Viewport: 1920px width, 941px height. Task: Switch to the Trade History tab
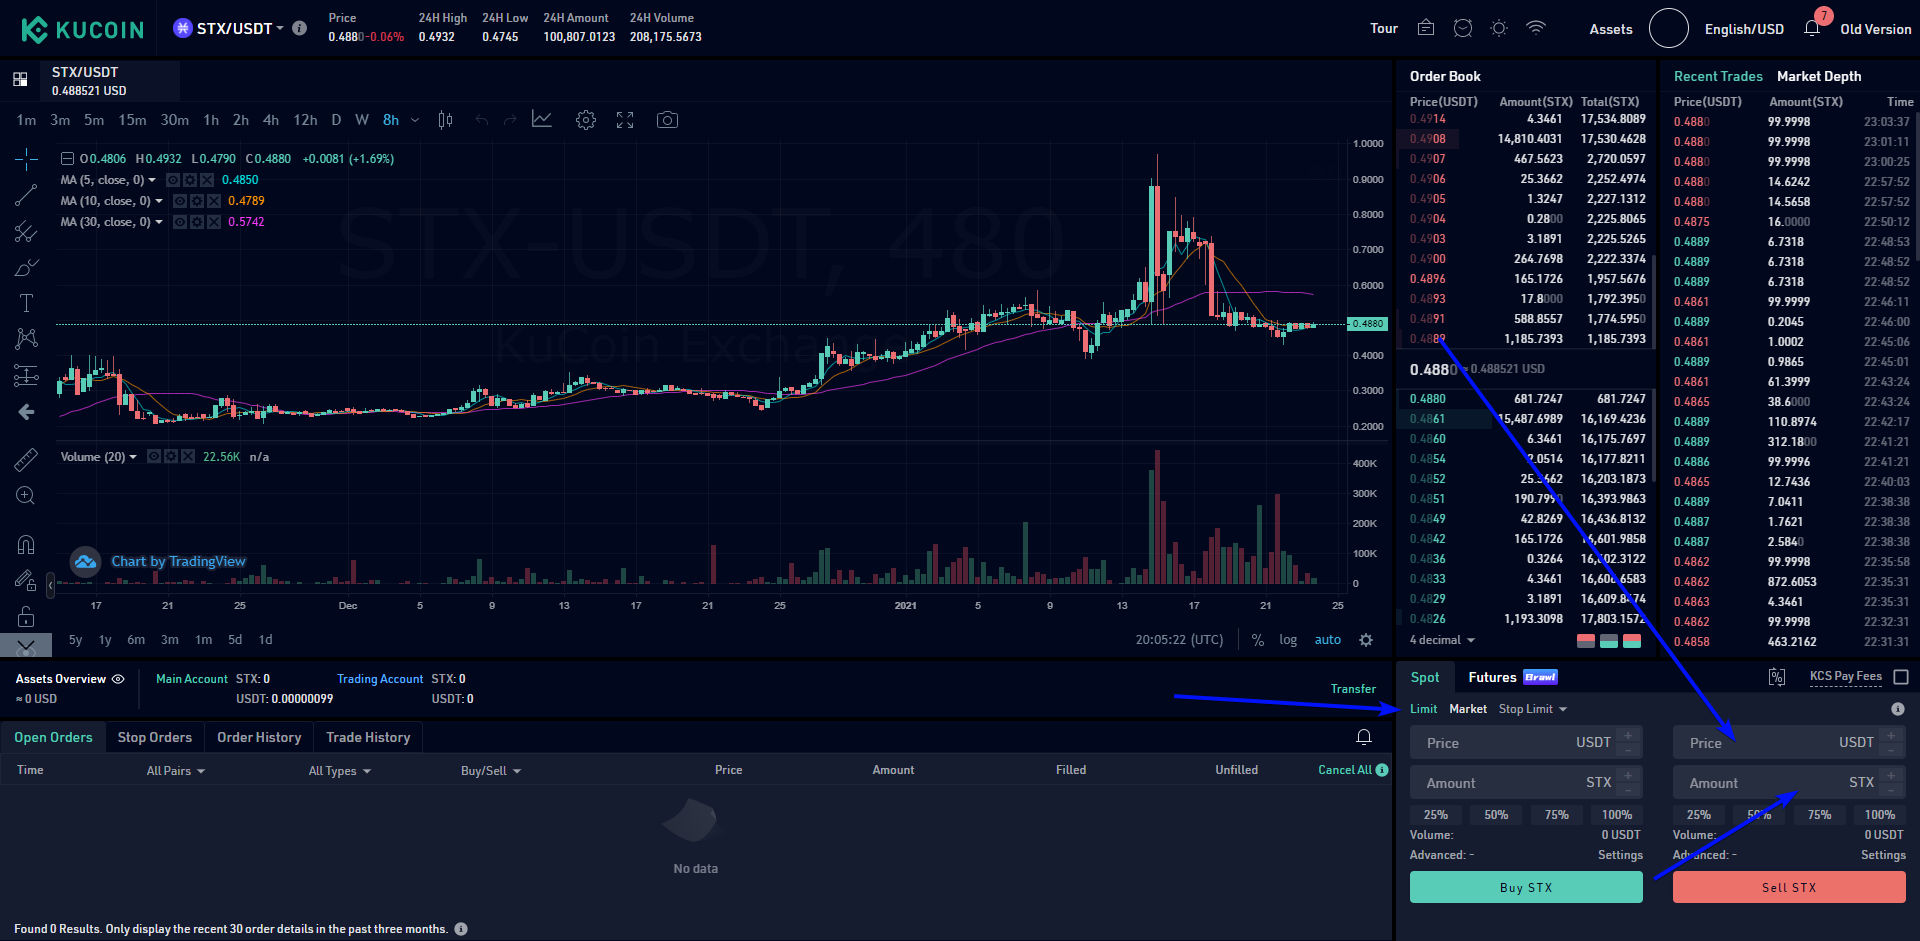point(368,737)
